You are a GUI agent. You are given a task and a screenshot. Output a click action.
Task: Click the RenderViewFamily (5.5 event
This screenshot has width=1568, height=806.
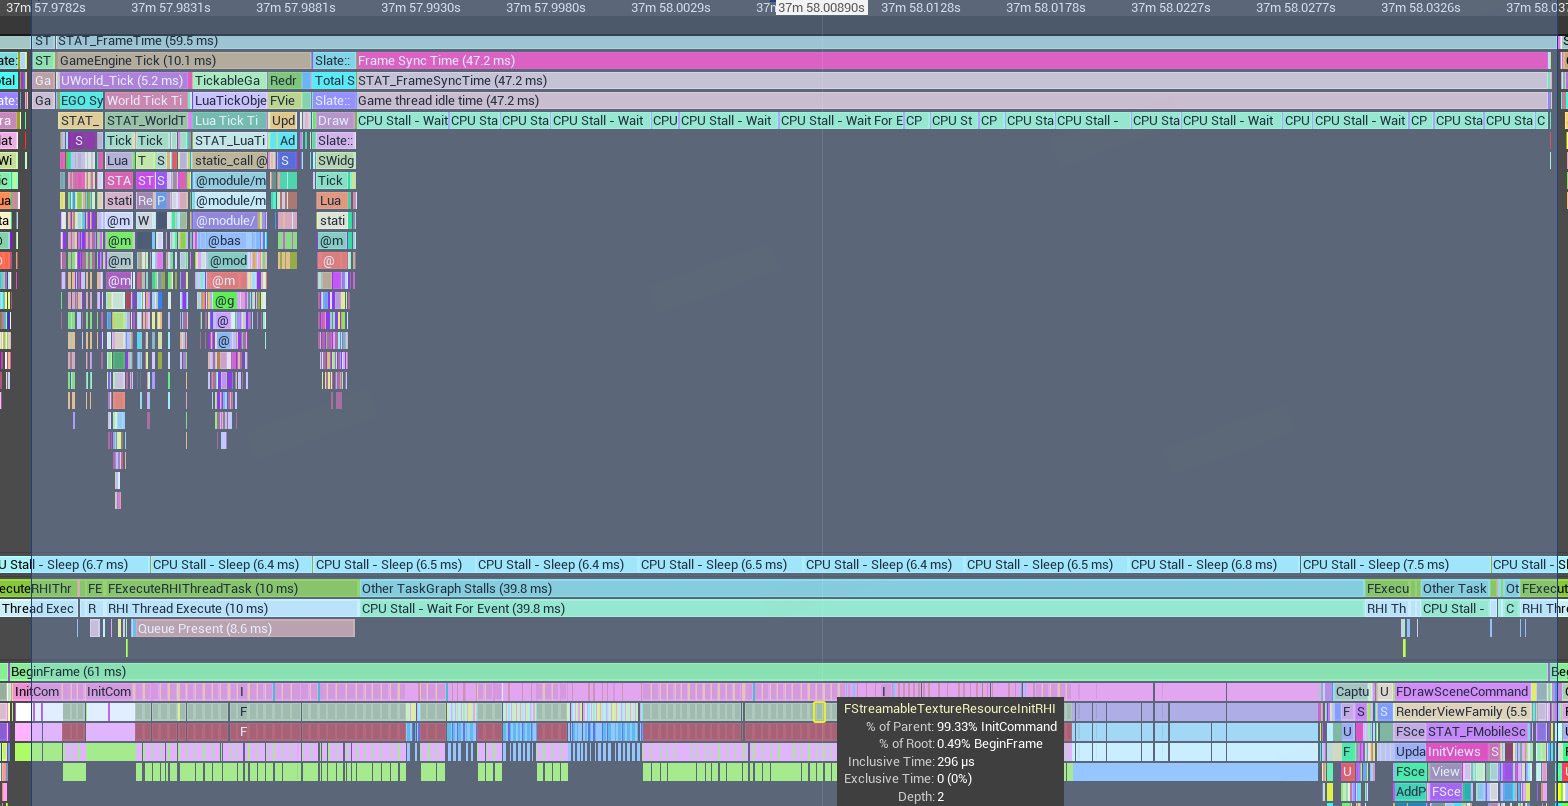coord(1462,712)
